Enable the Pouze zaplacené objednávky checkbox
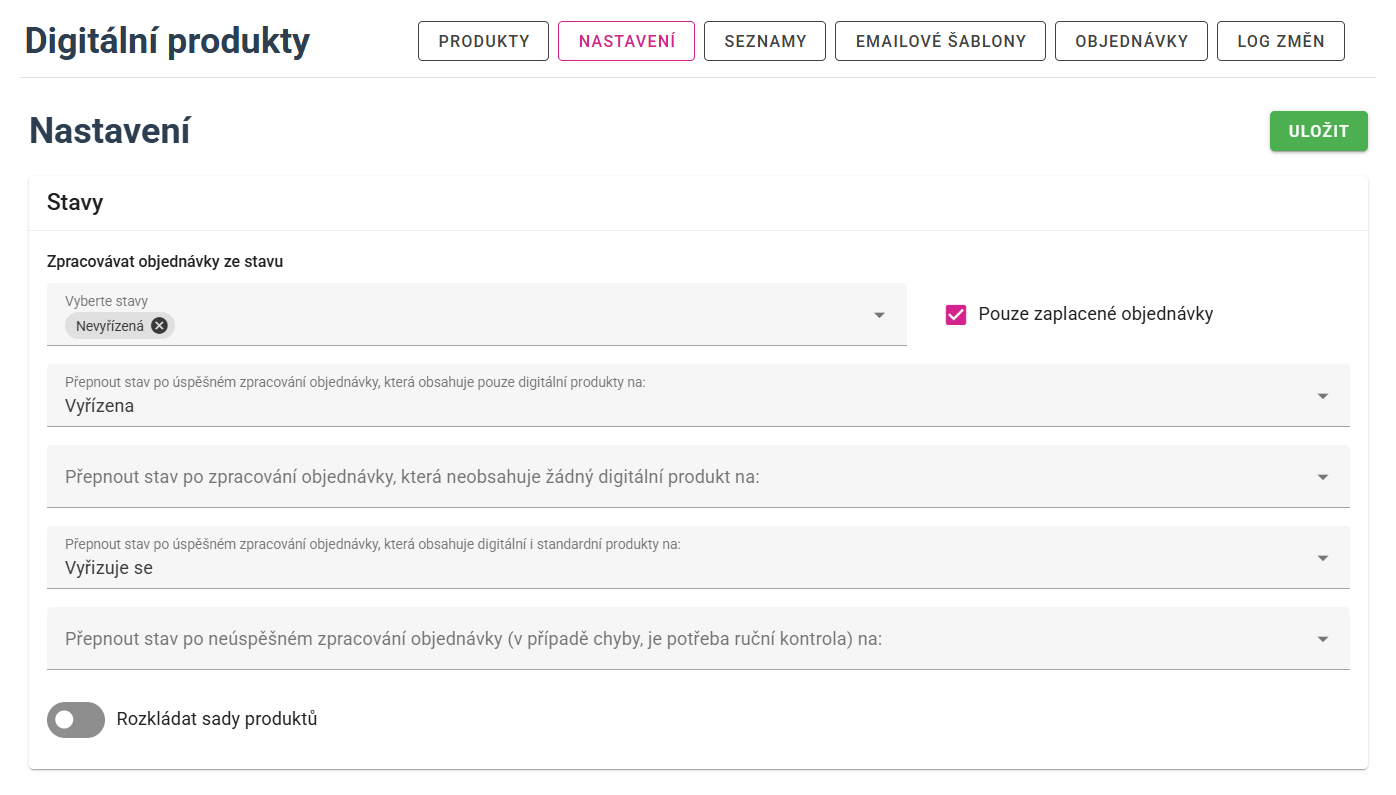 click(956, 315)
